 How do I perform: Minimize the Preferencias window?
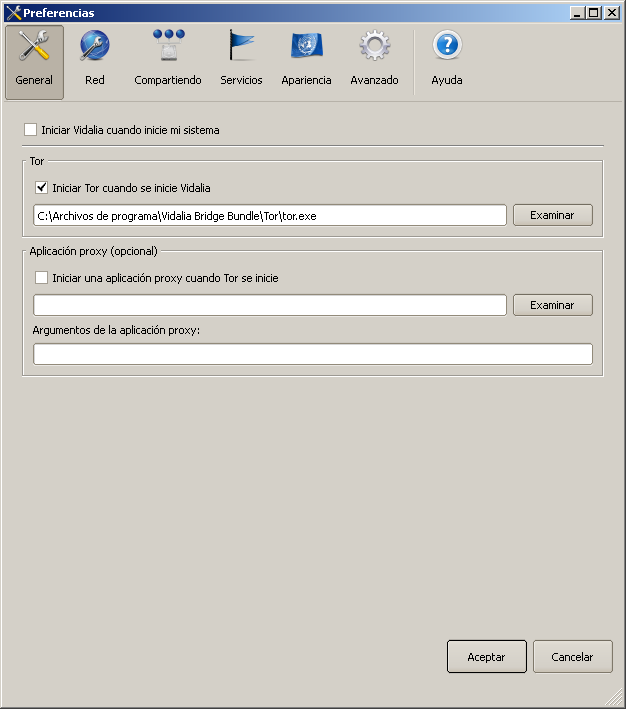click(577, 13)
